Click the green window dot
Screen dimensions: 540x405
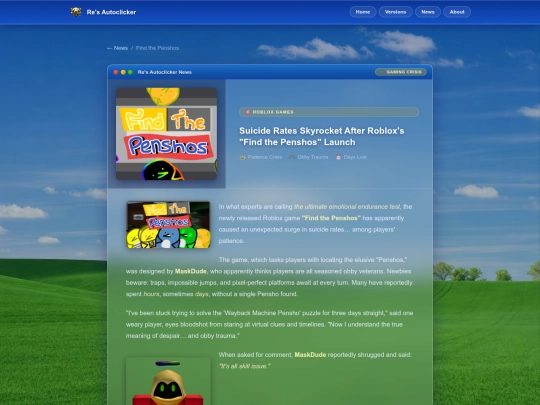130,72
